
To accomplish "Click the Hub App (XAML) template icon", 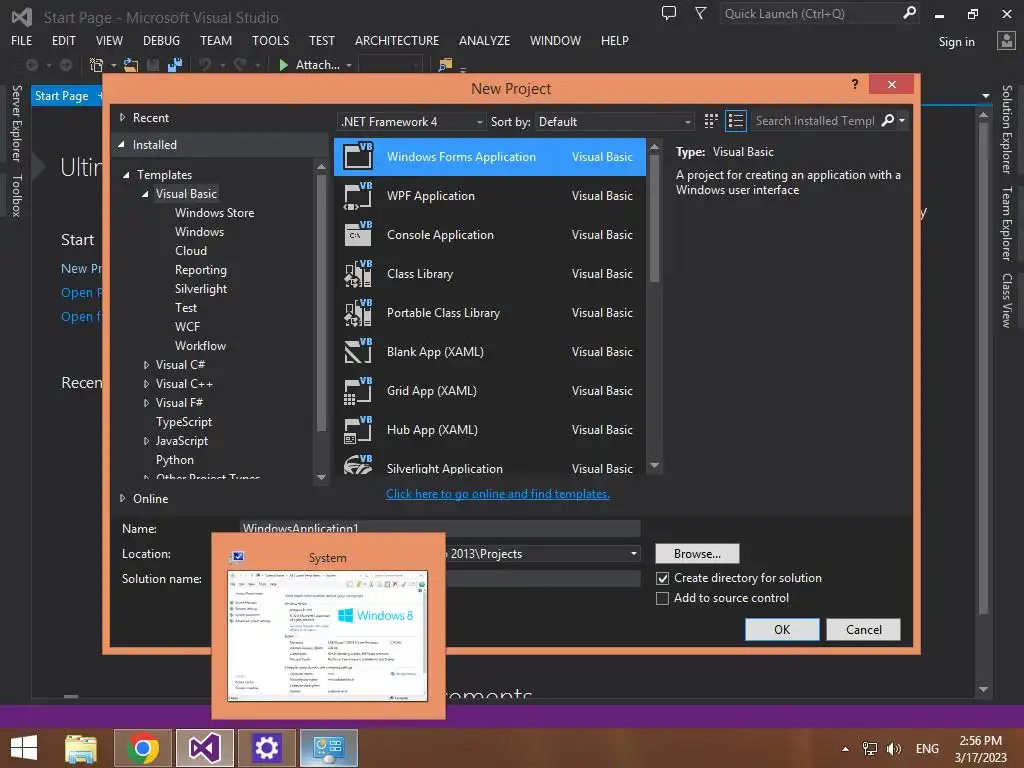I will point(358,430).
